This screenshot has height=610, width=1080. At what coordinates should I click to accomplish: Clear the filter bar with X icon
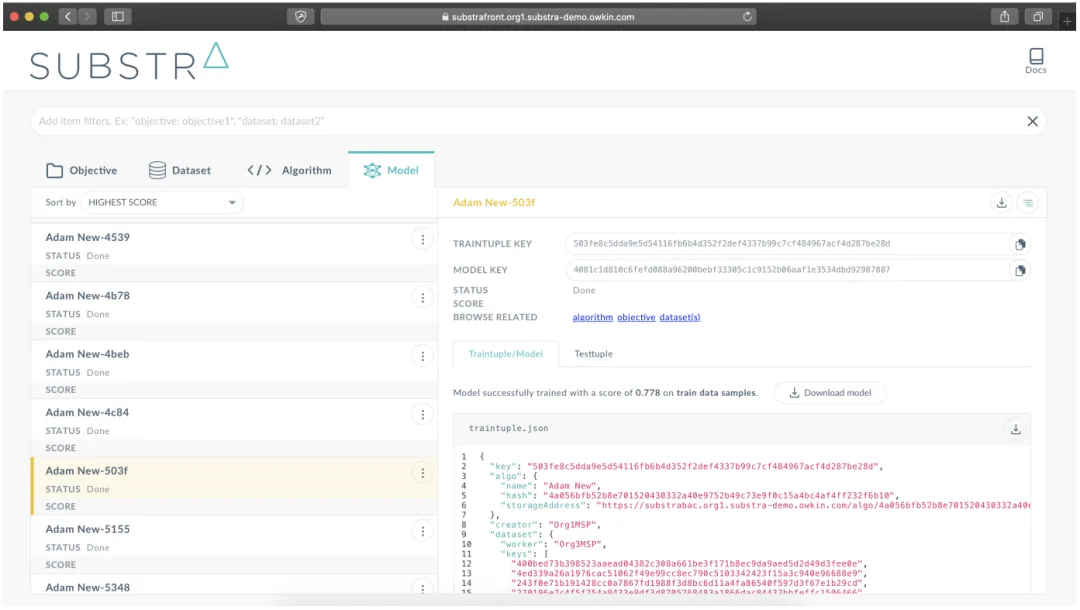[x=1032, y=121]
